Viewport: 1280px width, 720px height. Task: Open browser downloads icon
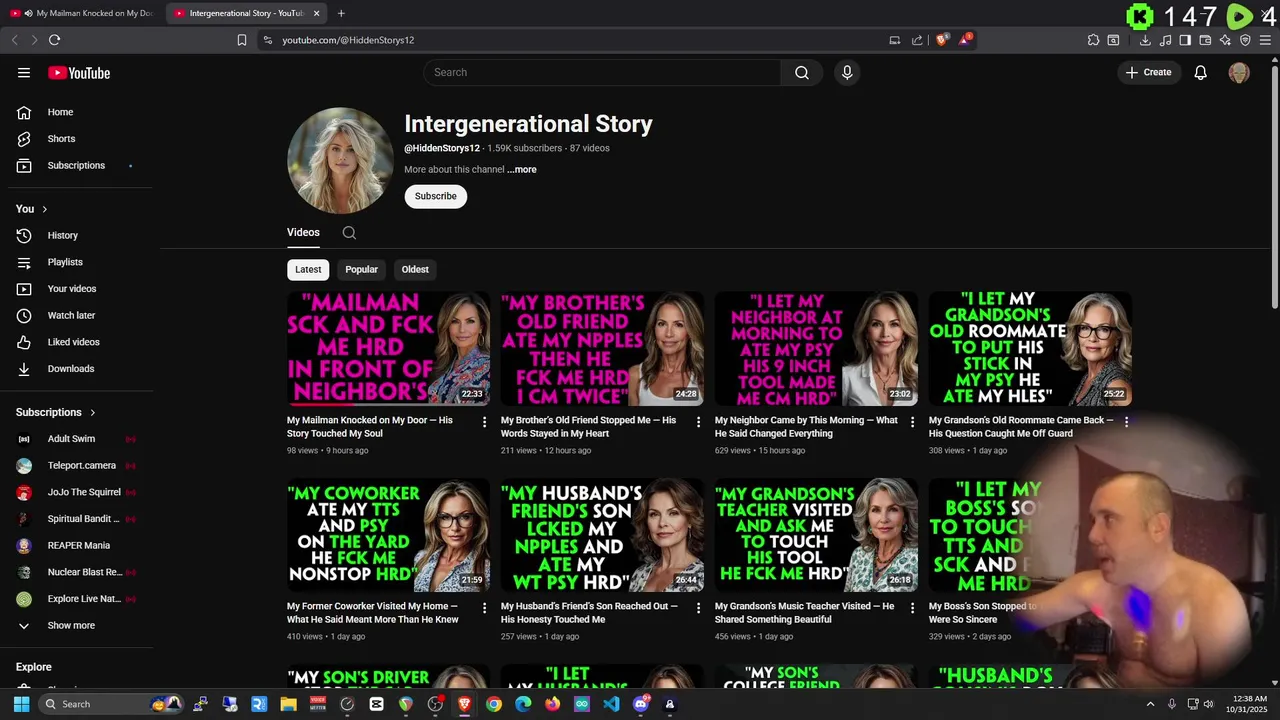click(x=1145, y=40)
